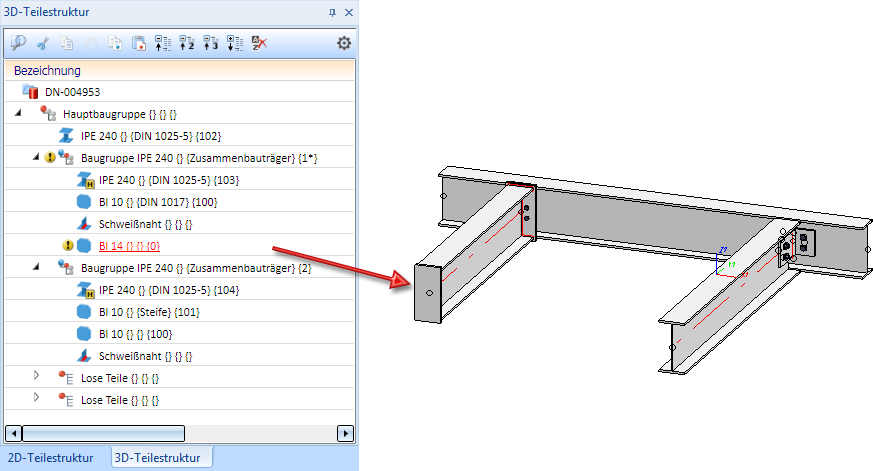Expand the second Lose Teile node

click(36, 397)
